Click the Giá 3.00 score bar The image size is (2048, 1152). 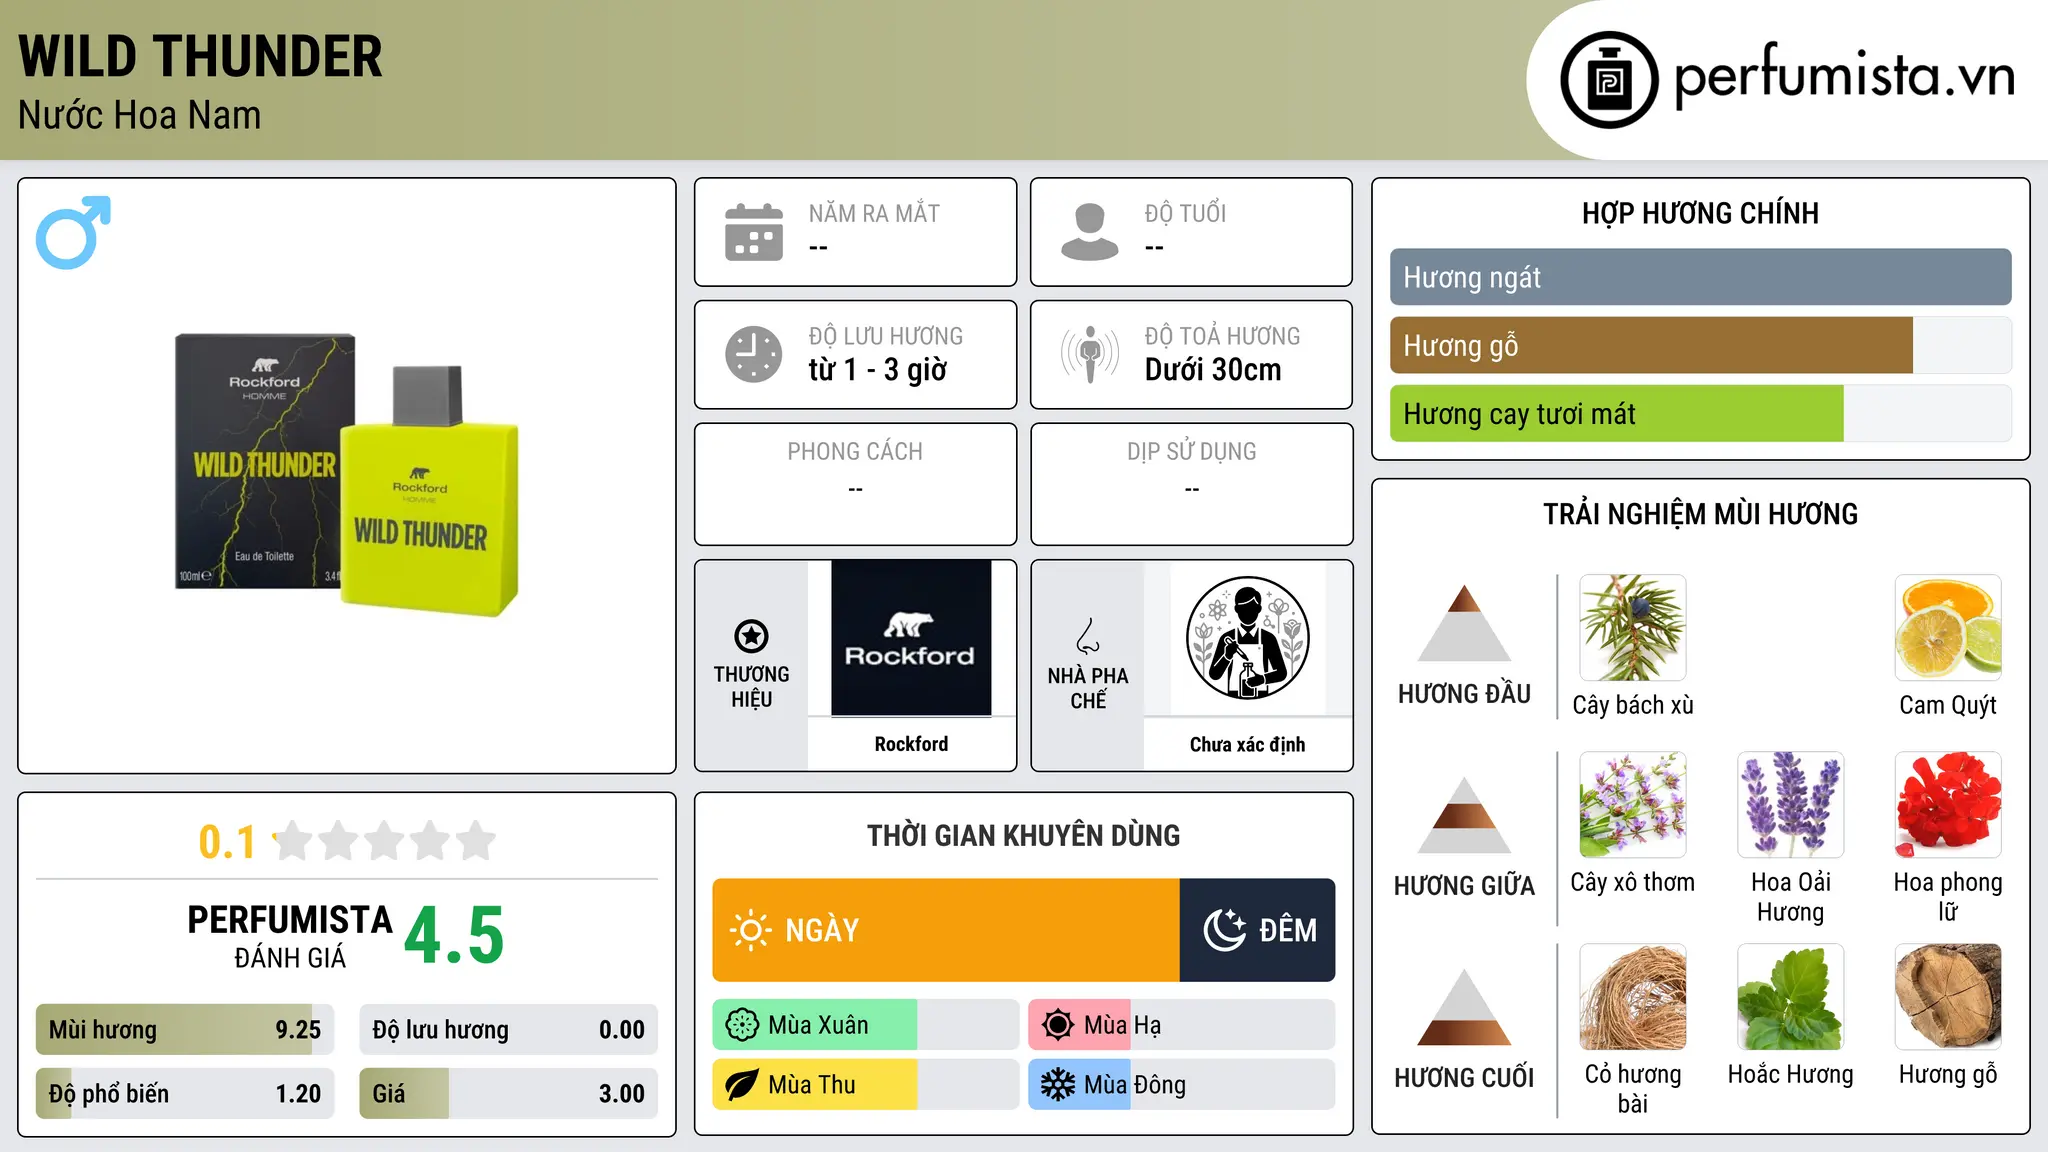(509, 1093)
